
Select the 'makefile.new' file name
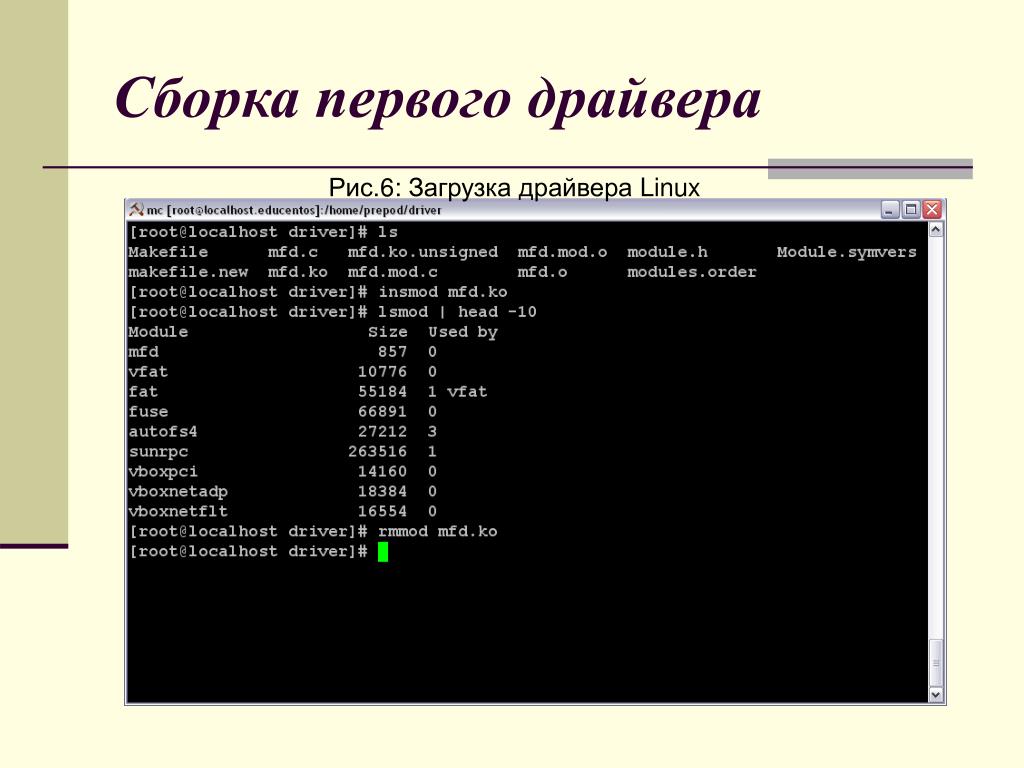click(188, 272)
